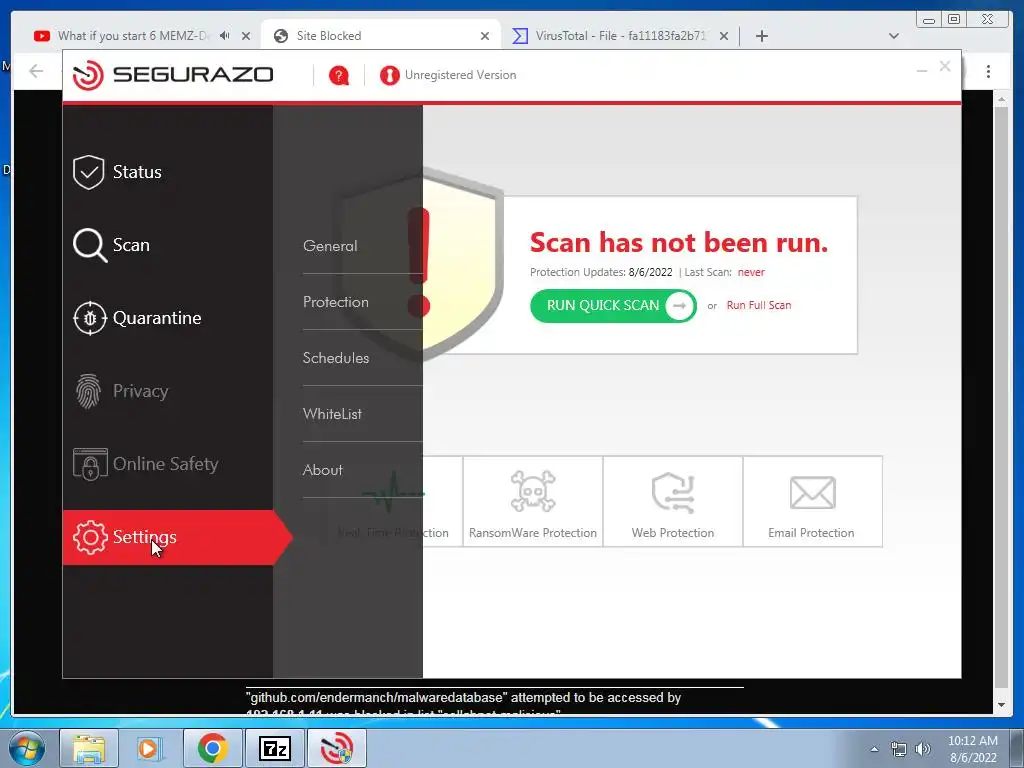Click the Run Full Scan link
This screenshot has width=1024, height=768.
(759, 306)
